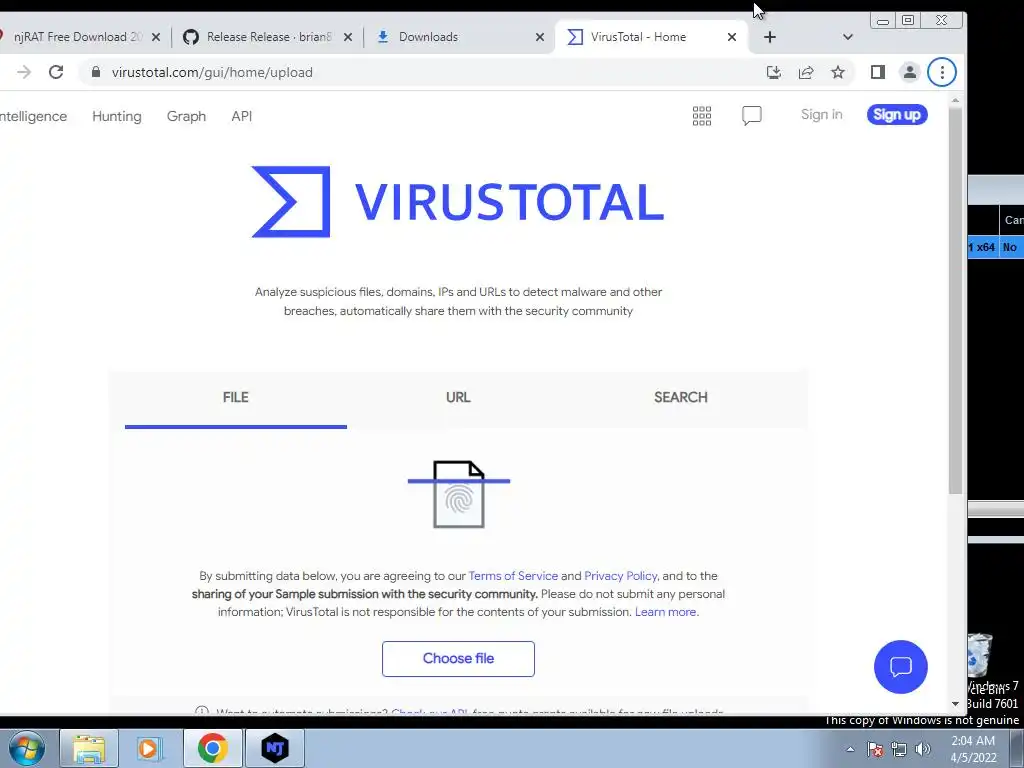
Task: Click the Choose file button
Action: (x=458, y=659)
